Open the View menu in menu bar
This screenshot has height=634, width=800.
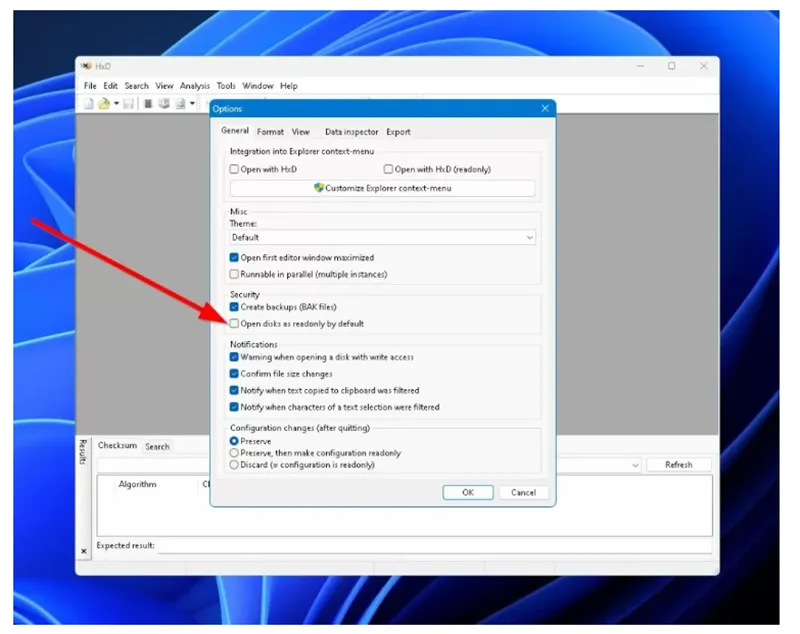tap(164, 86)
